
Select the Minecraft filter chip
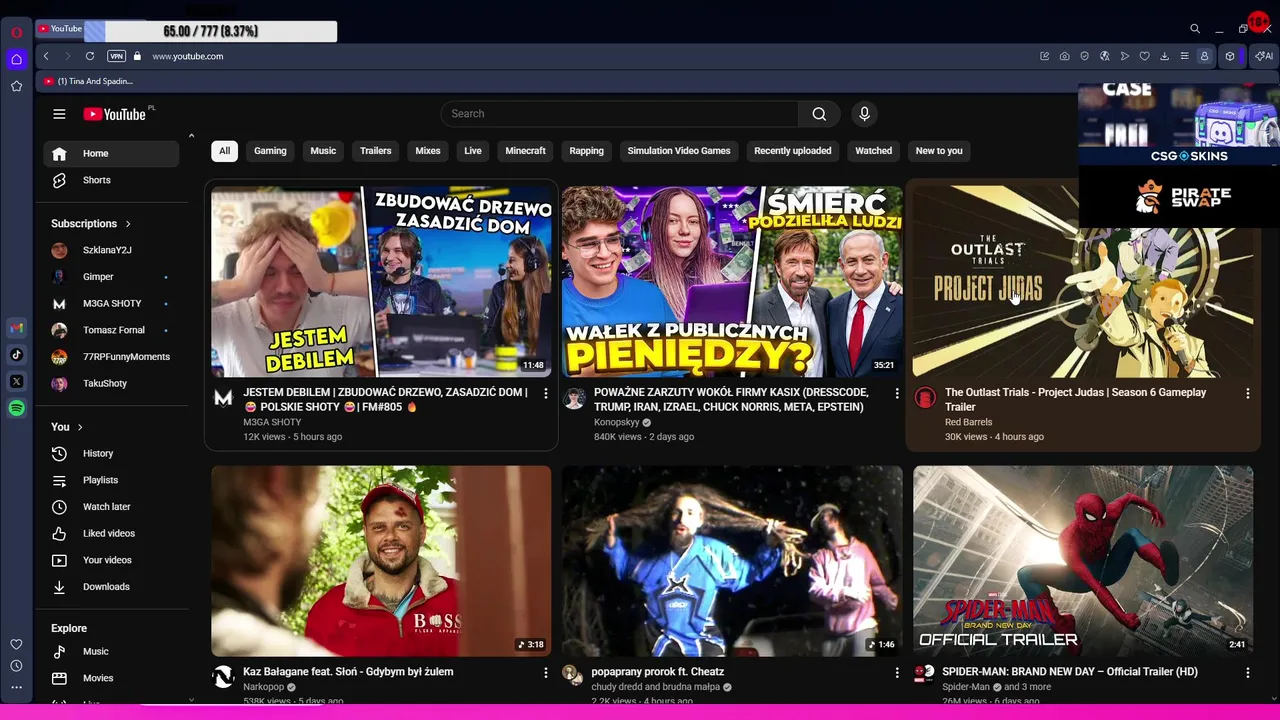(525, 151)
